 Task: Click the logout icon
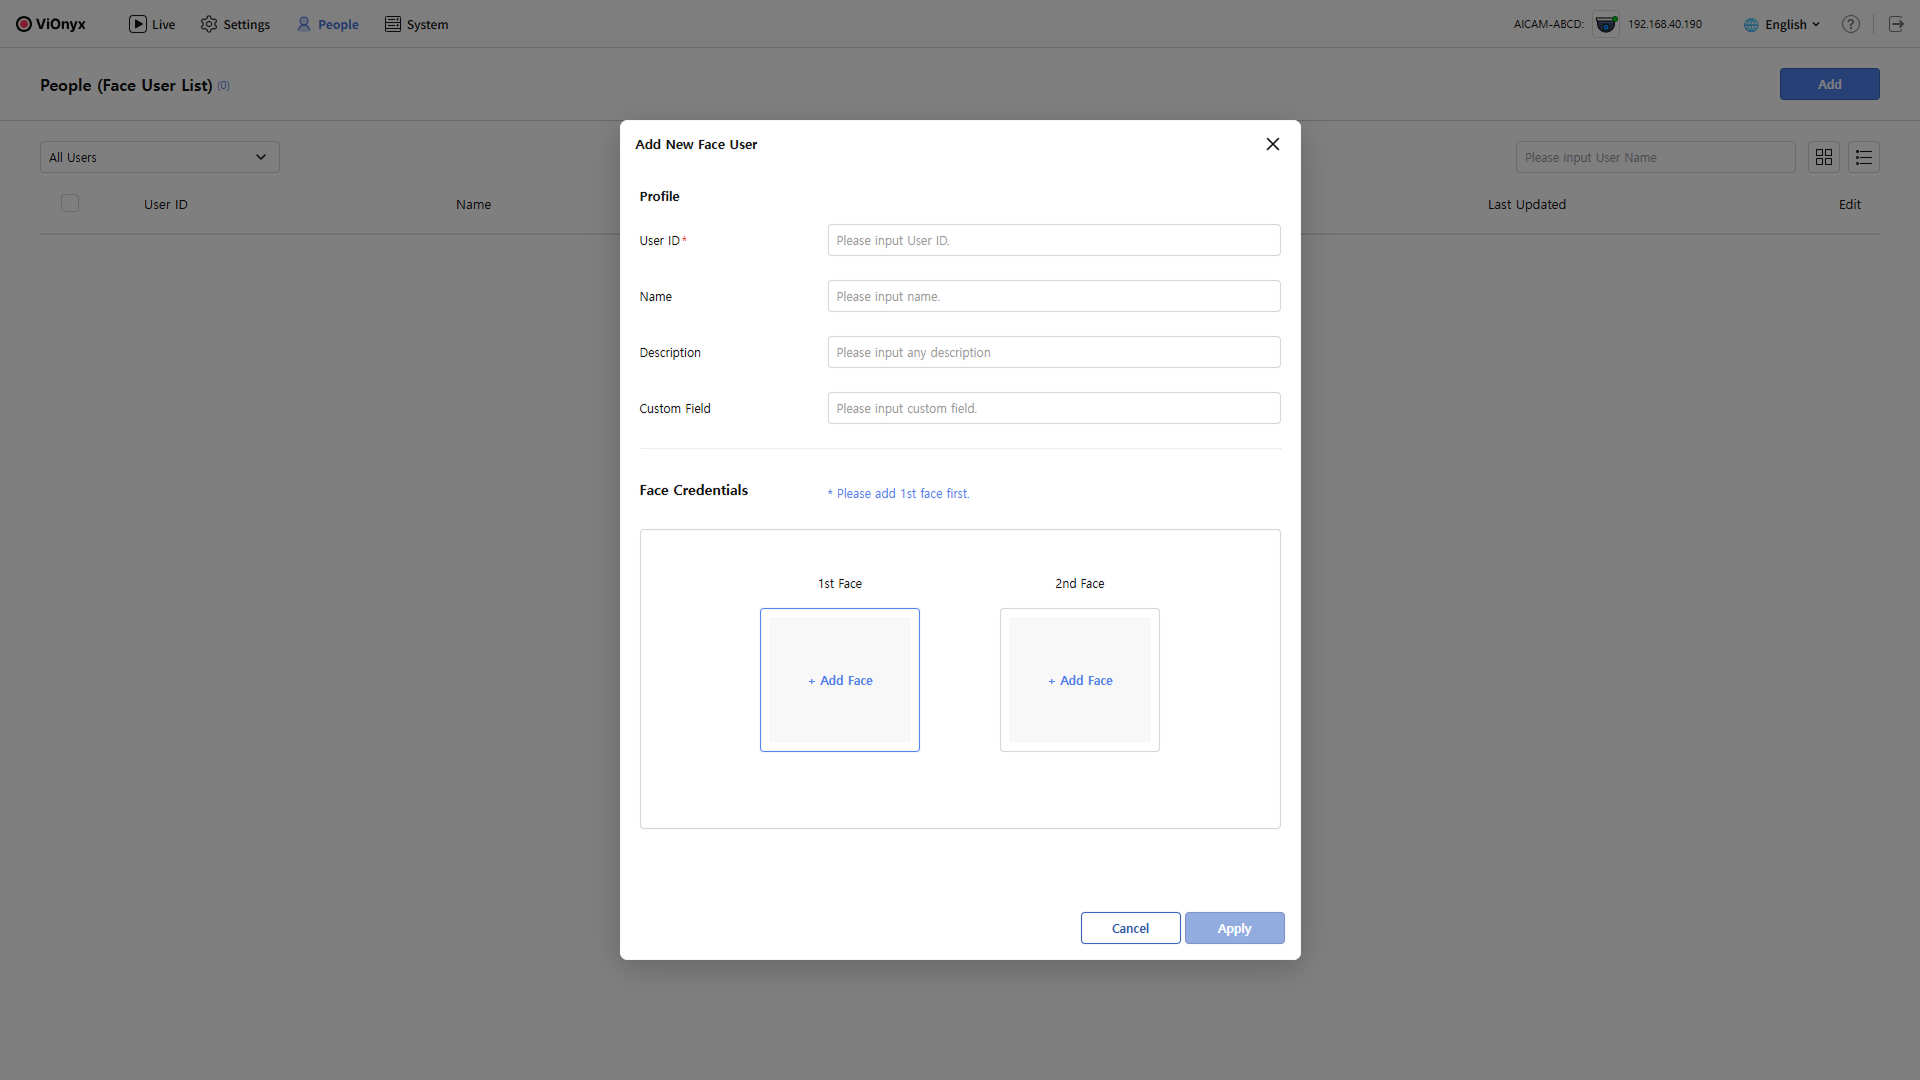point(1896,24)
